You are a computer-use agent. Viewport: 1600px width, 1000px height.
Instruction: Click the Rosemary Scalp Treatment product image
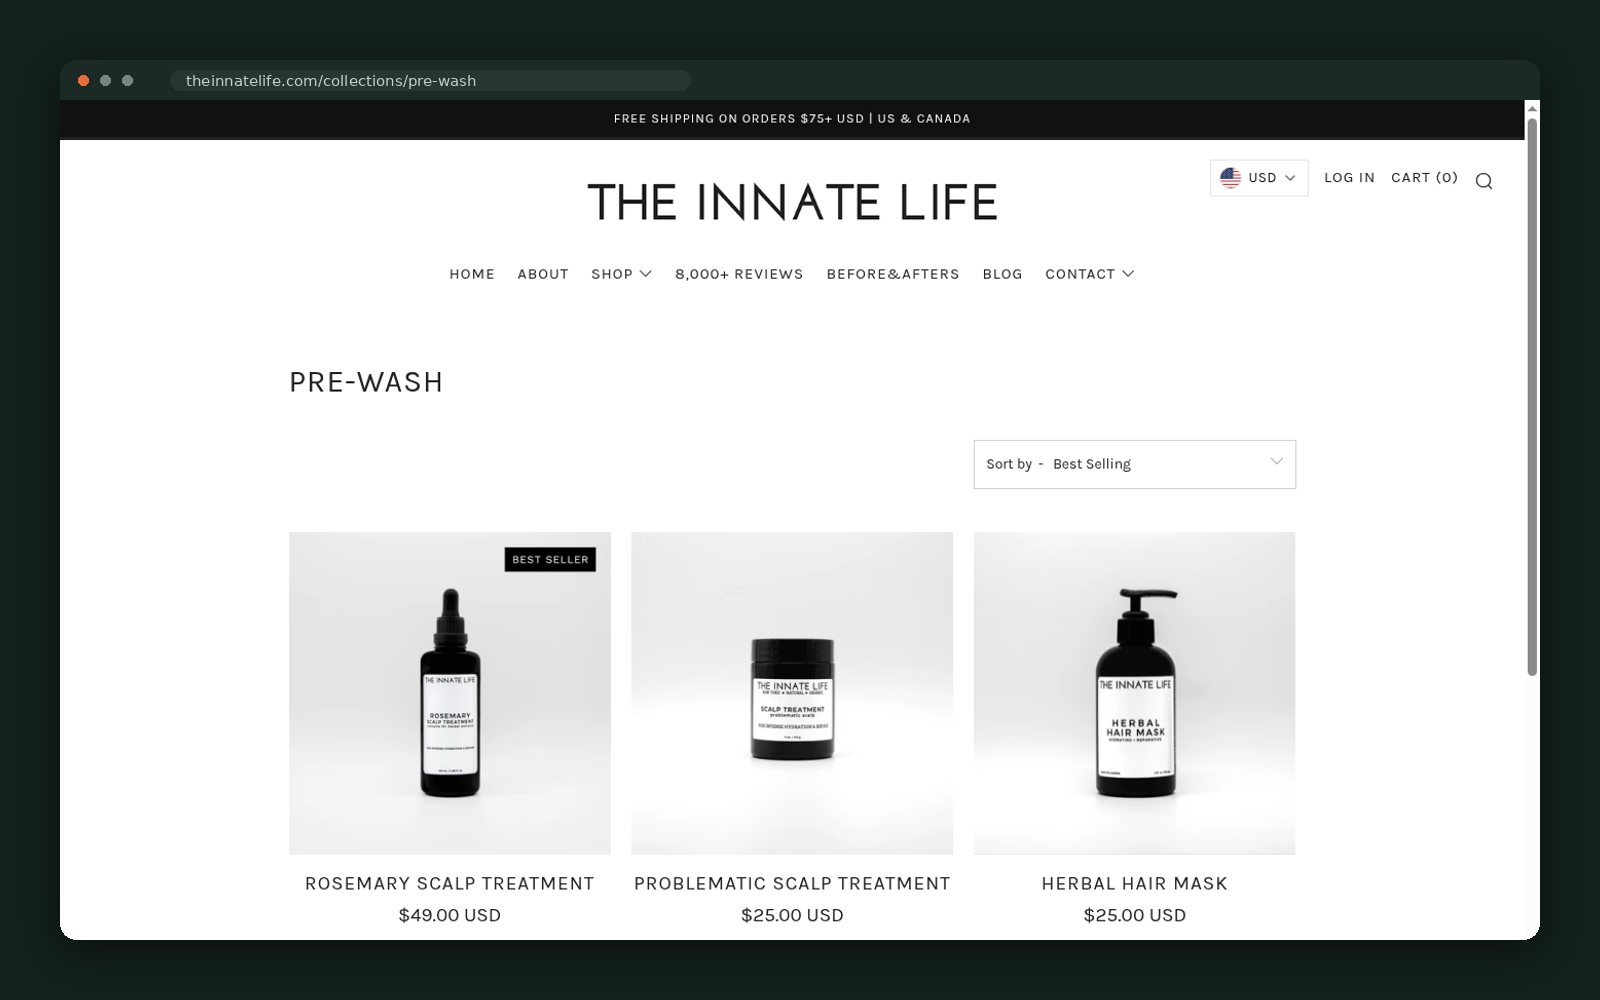tap(450, 693)
